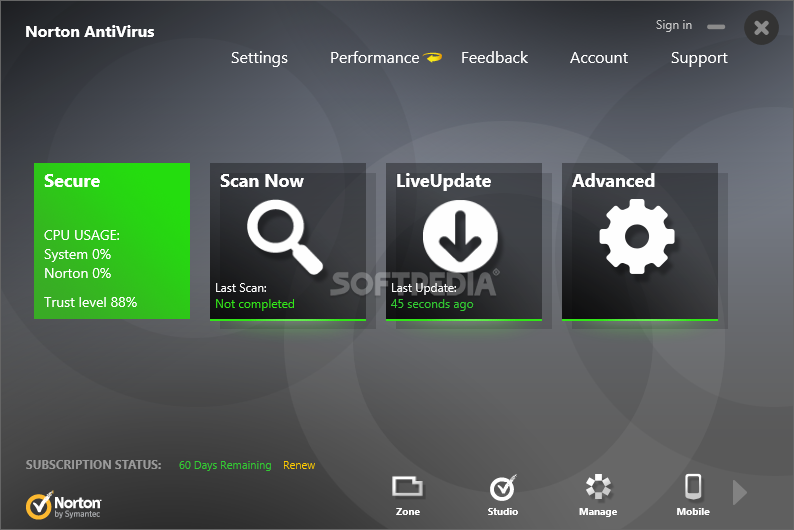
Task: Click '60 Days Remaining' subscription text
Action: click(x=225, y=465)
